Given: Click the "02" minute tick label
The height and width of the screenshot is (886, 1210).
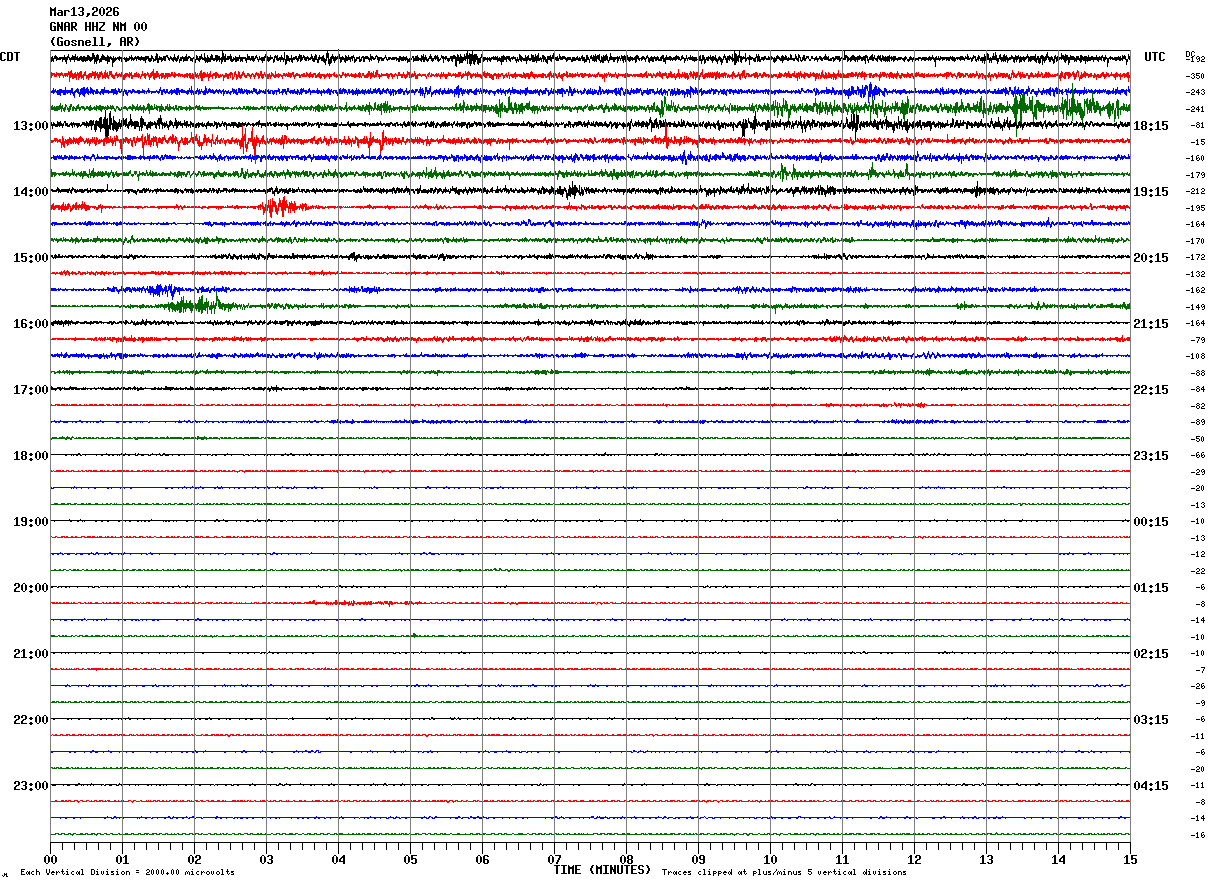Looking at the screenshot, I should tap(194, 859).
